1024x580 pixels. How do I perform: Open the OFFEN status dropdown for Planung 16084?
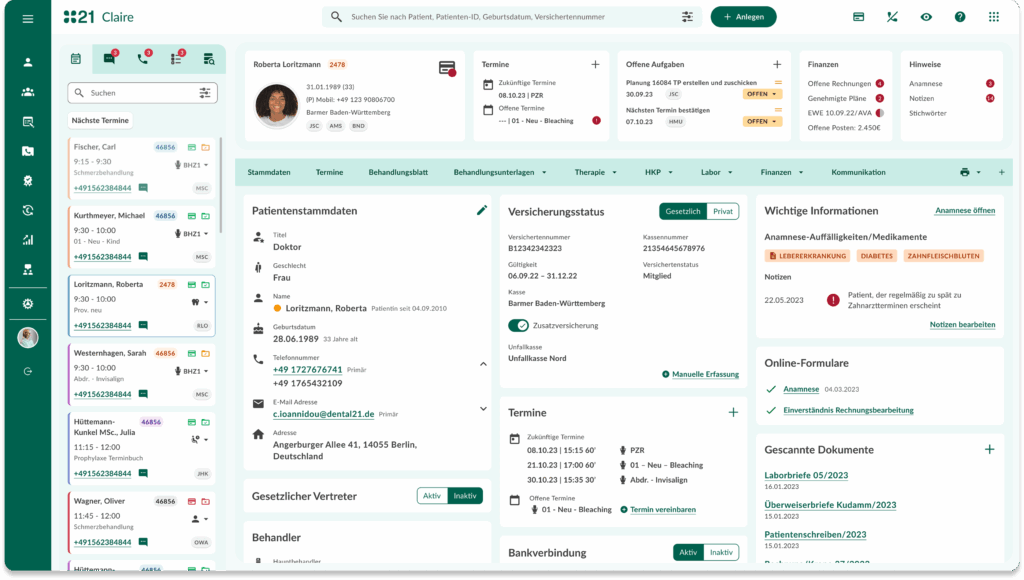click(762, 94)
